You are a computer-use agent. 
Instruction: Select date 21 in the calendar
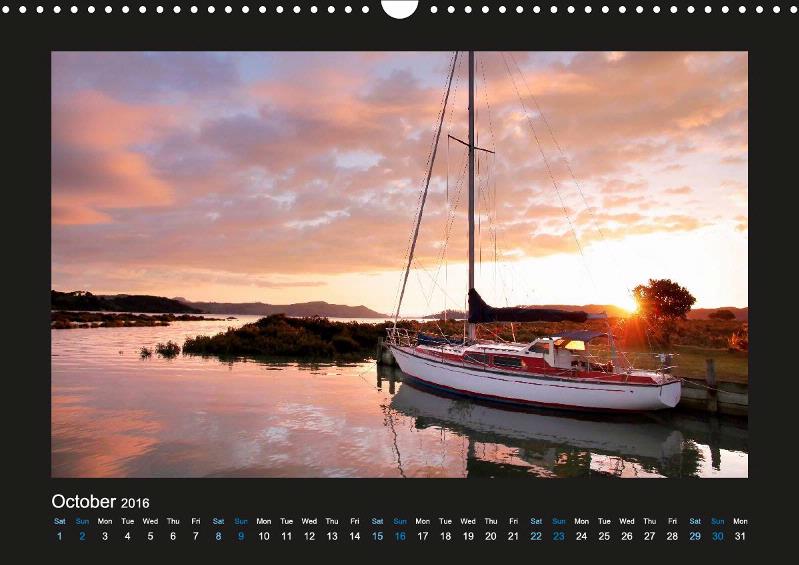[514, 536]
